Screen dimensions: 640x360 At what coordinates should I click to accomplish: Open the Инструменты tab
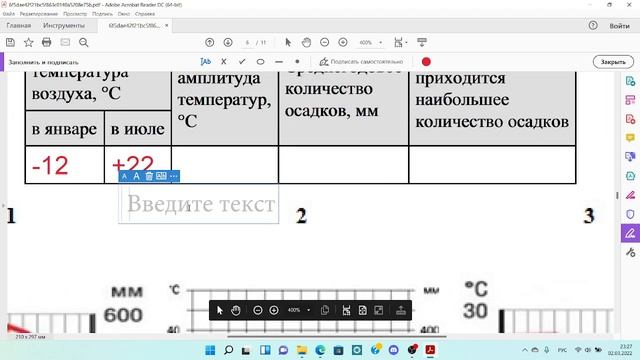coord(64,25)
